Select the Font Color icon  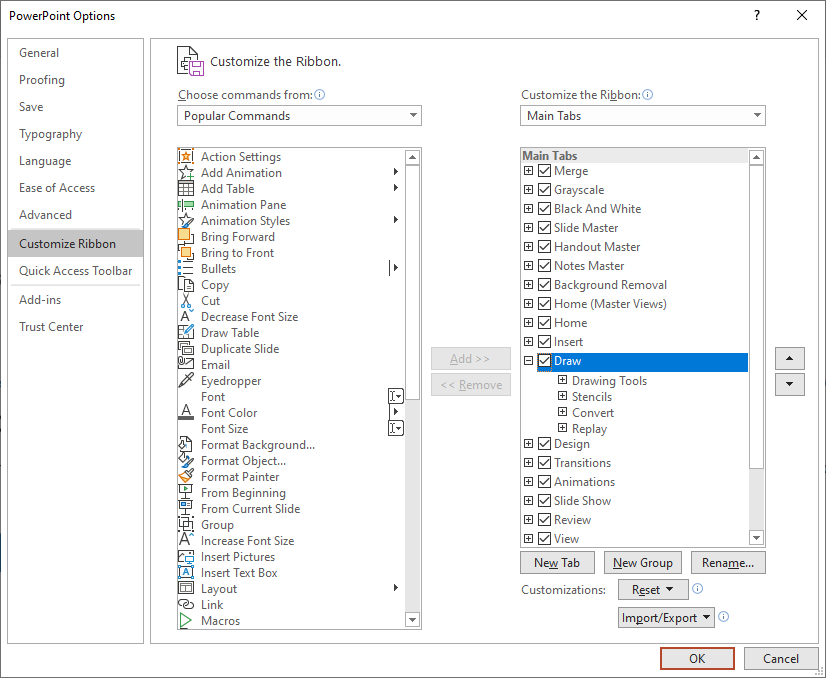[185, 412]
